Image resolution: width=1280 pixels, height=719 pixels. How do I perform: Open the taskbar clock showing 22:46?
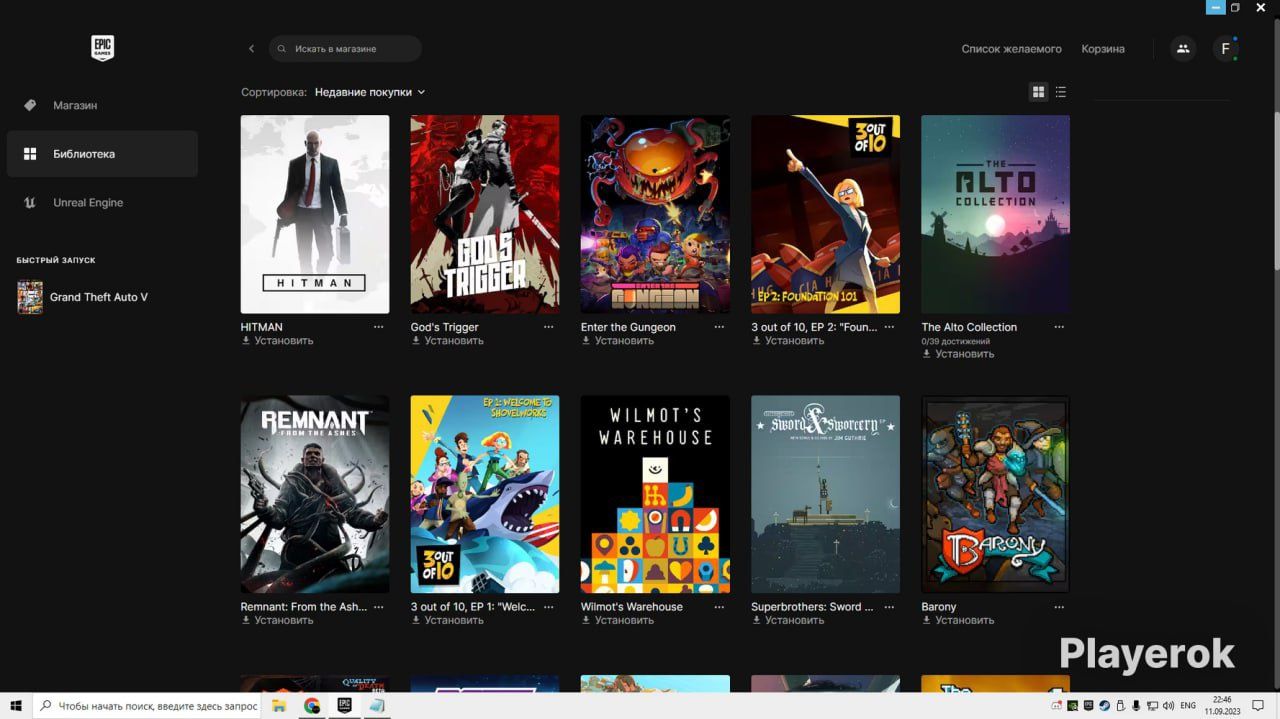tap(1222, 706)
